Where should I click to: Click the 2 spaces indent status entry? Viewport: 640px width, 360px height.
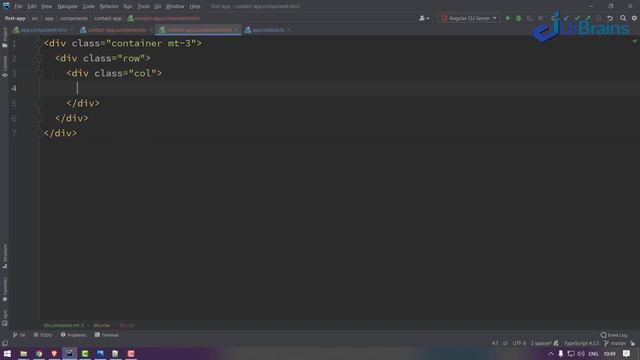(x=541, y=343)
